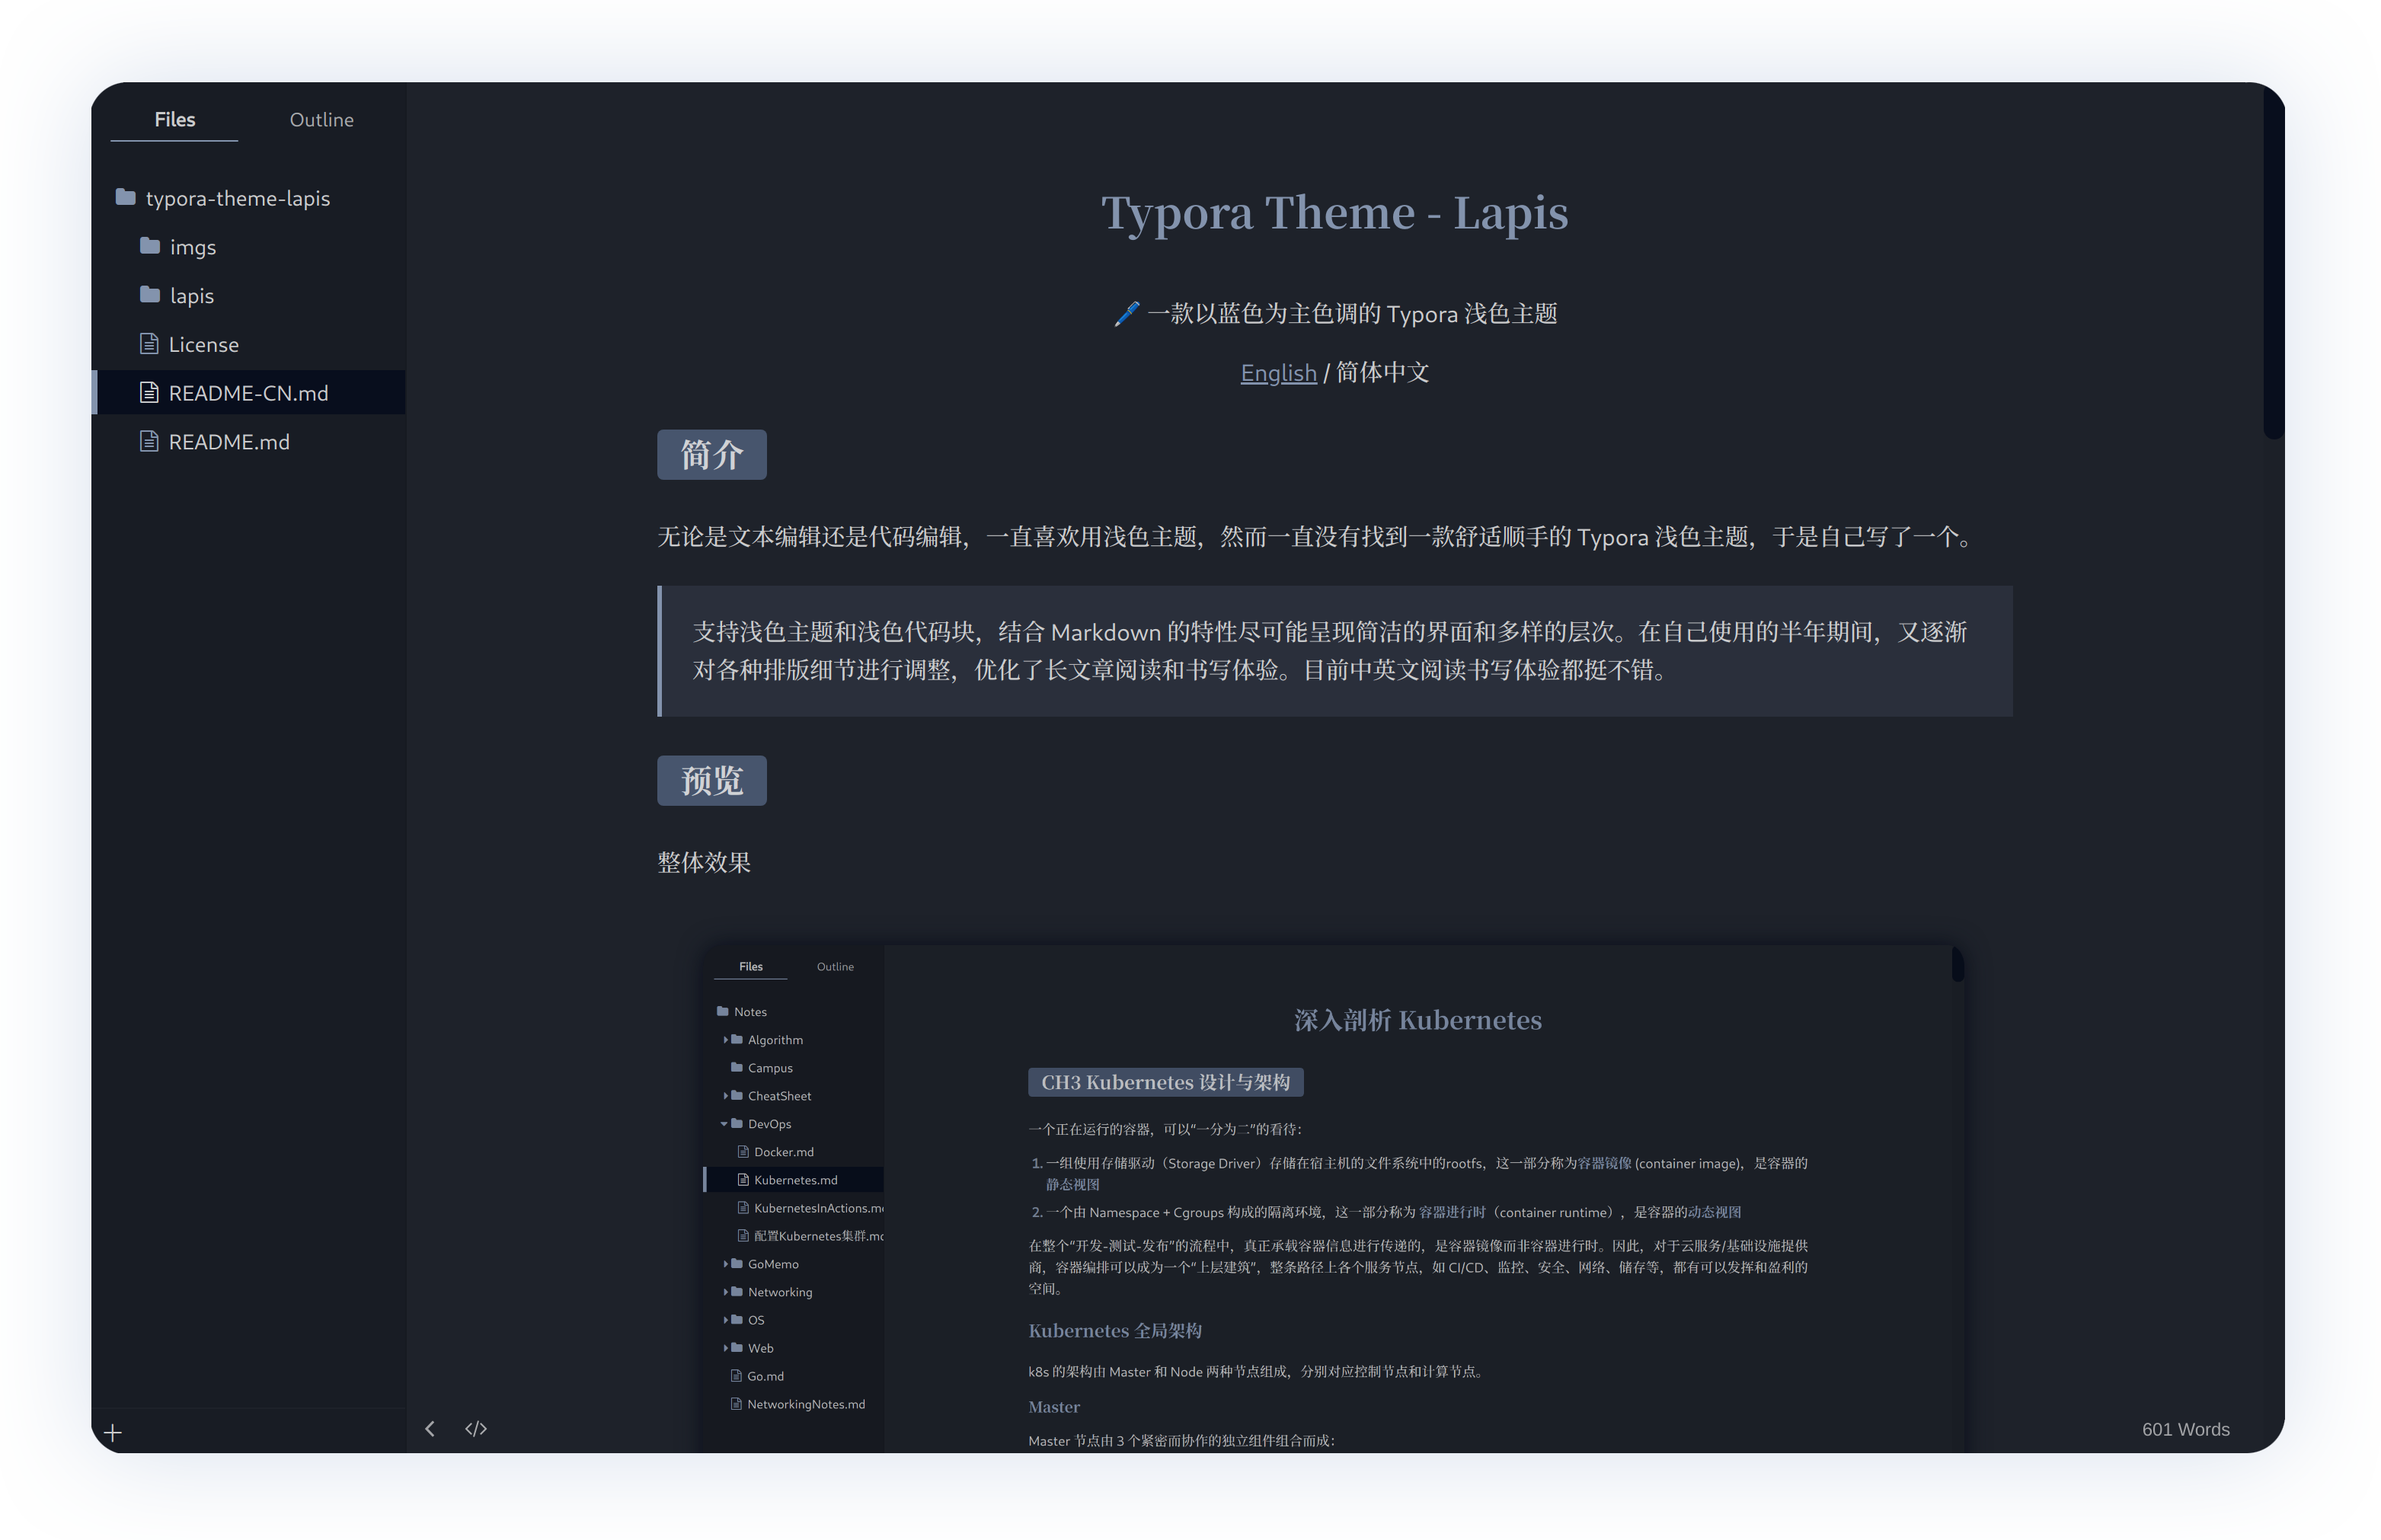Expand the imgs folder
This screenshot has width=2381, height=1540.
pyautogui.click(x=193, y=247)
